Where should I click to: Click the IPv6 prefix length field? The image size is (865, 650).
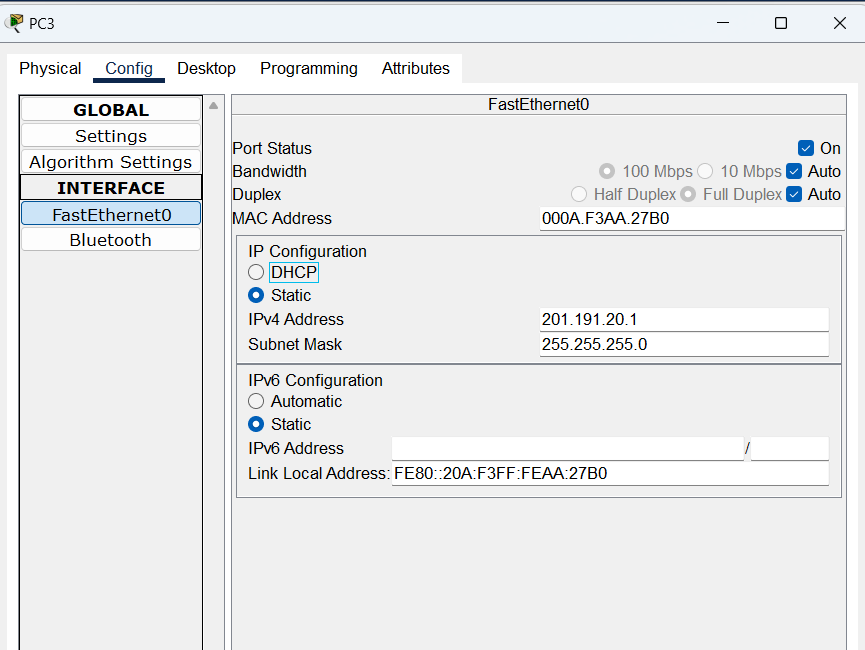coord(789,449)
